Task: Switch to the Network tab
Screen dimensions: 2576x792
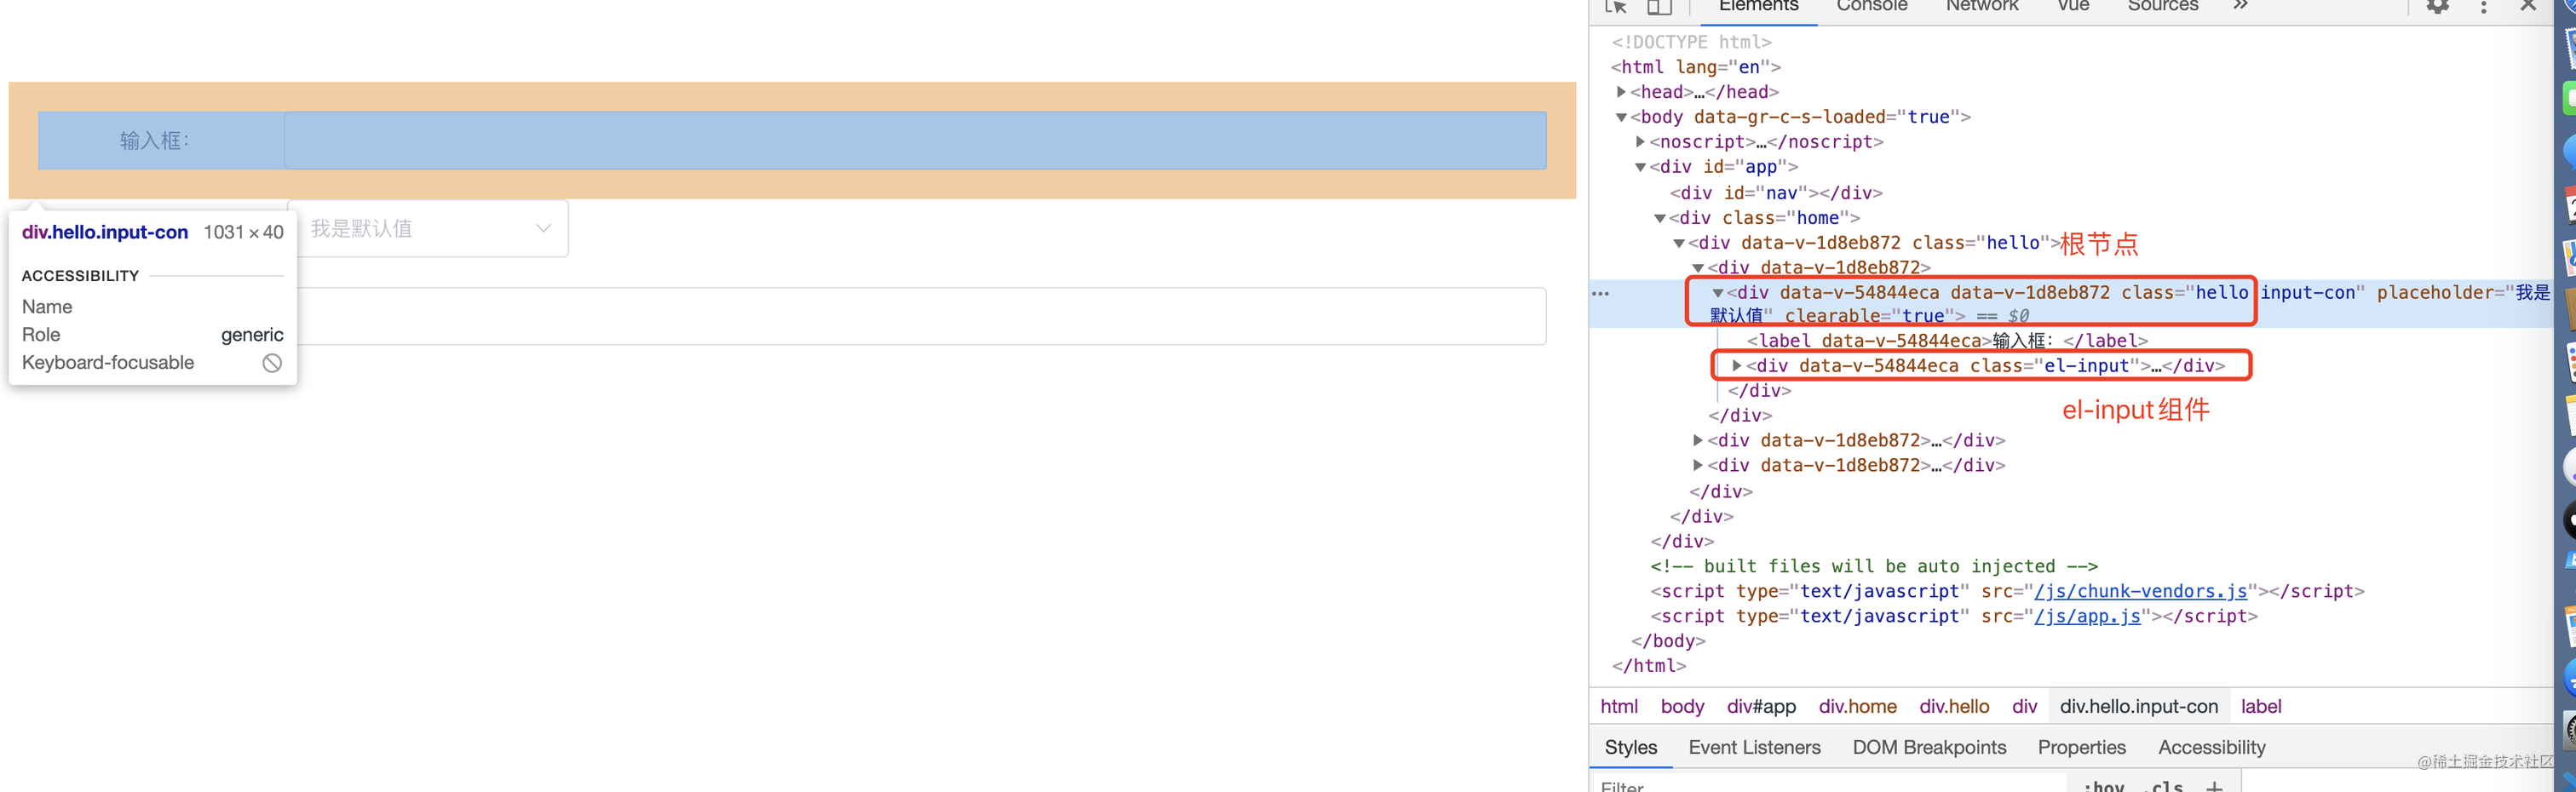Action: coord(1982,6)
